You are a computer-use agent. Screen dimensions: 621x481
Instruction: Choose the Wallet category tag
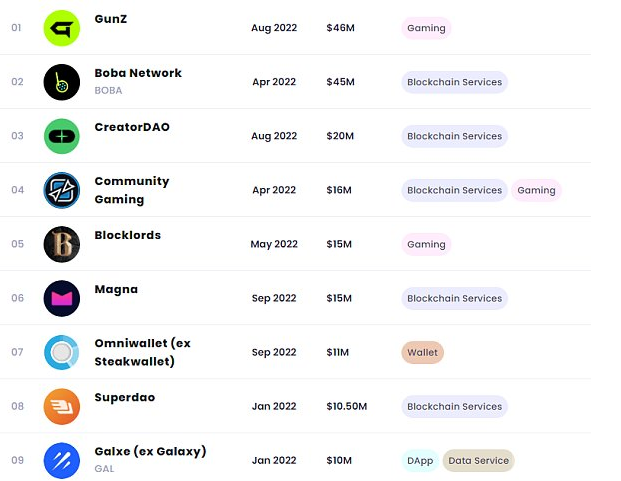tap(422, 352)
